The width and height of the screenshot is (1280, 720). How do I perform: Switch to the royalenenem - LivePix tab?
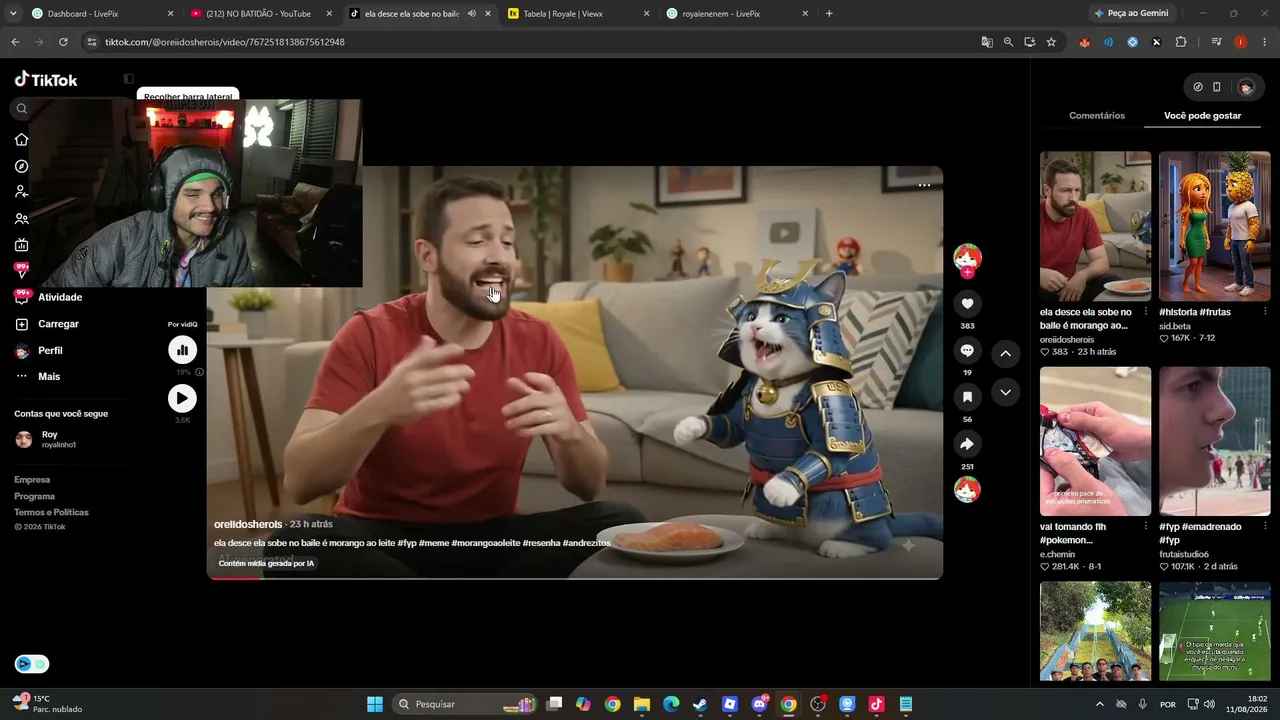click(738, 14)
